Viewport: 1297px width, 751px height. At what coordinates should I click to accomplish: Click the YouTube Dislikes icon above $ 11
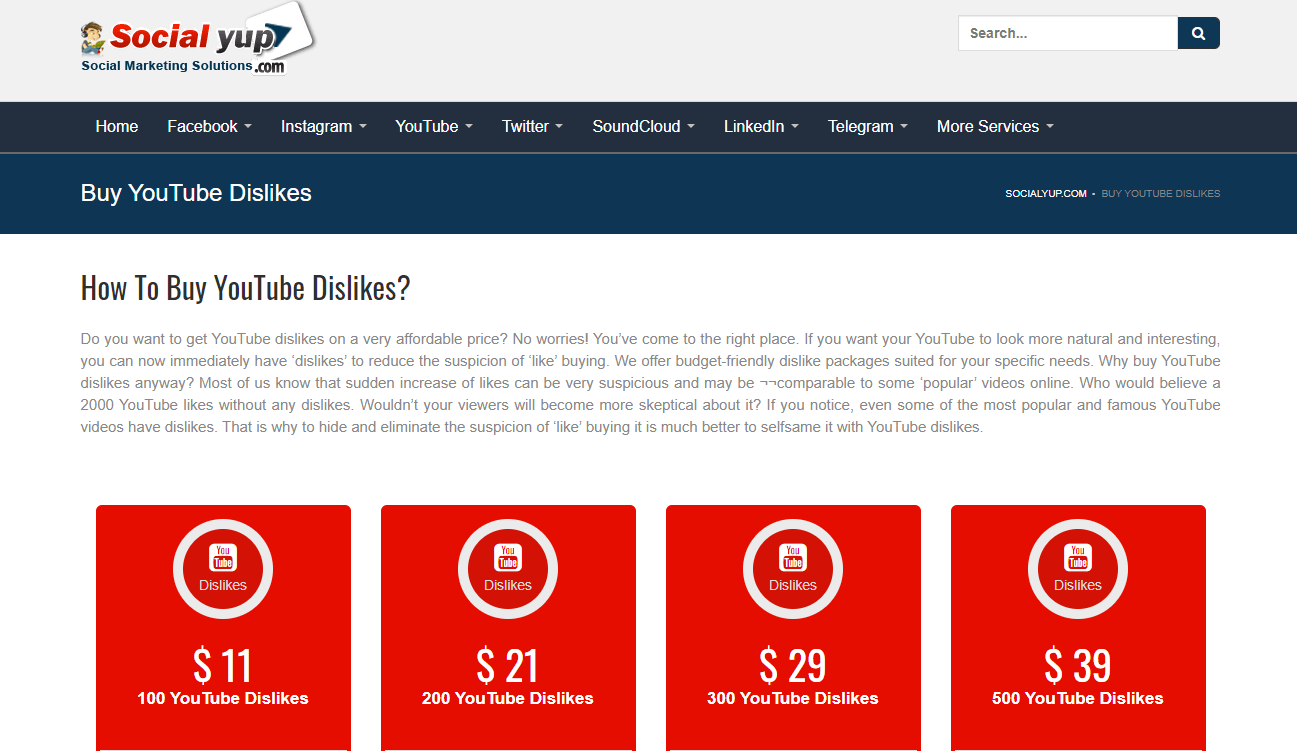(x=223, y=569)
